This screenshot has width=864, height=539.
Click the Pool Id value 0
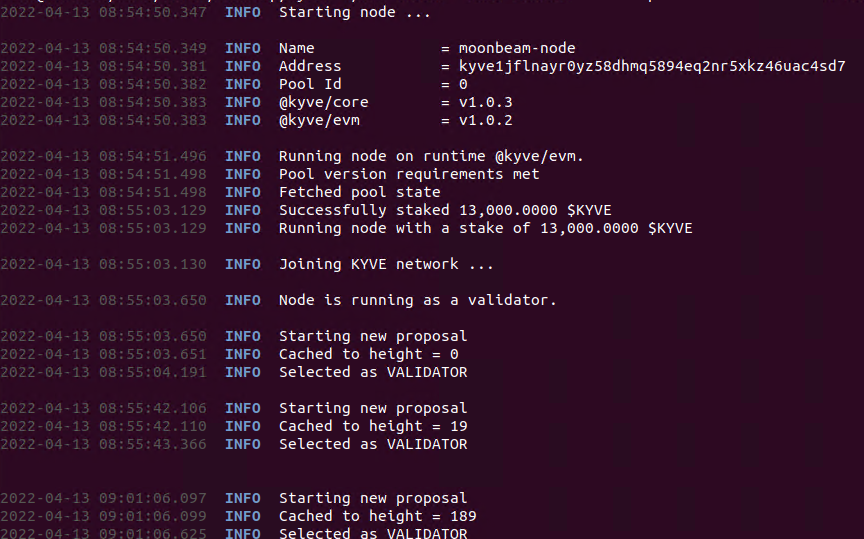463,84
